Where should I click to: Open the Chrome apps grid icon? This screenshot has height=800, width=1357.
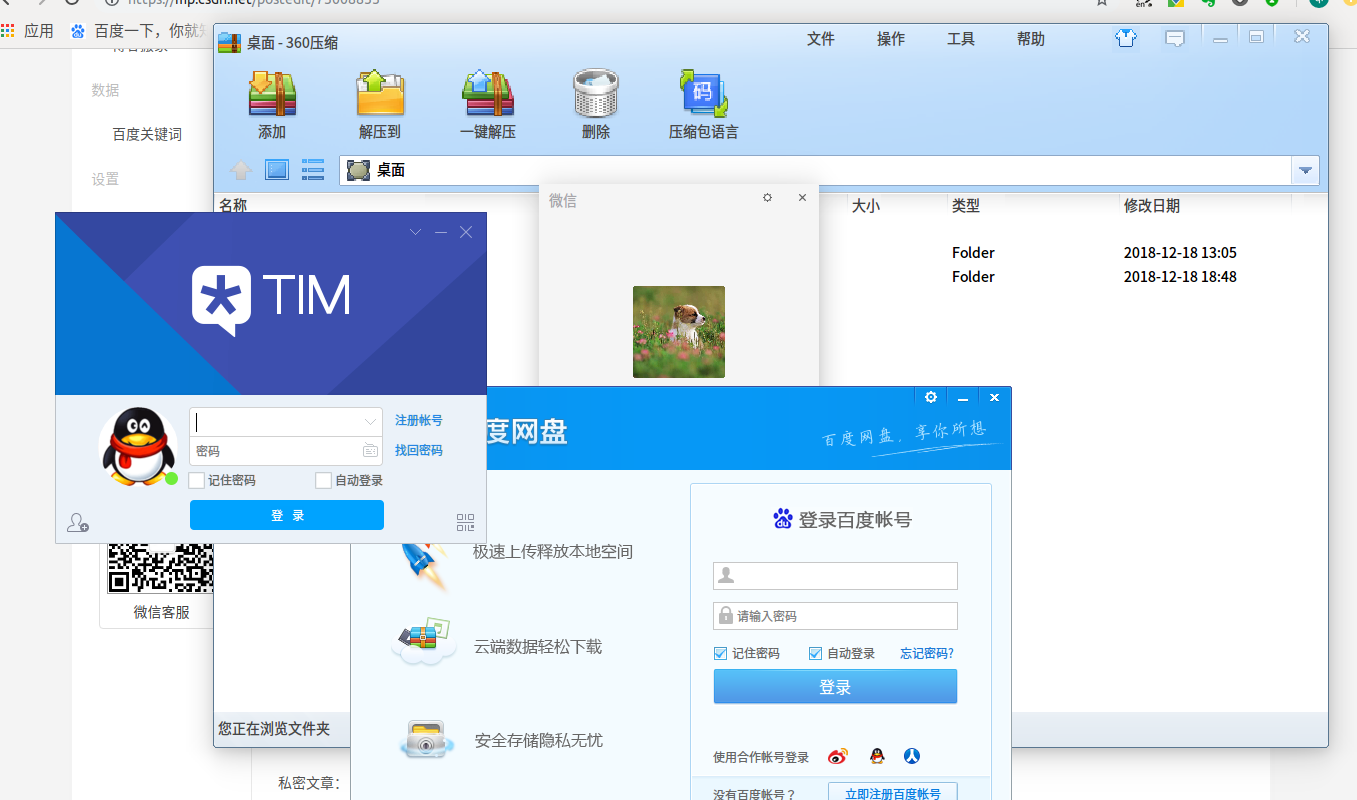coord(8,31)
